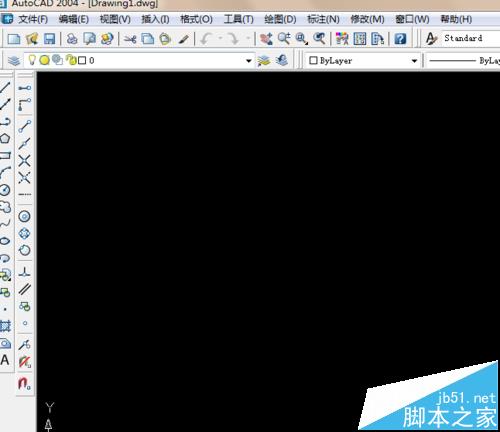This screenshot has width=500, height=432.
Task: Click the Snap From icon
Action: coord(25,105)
